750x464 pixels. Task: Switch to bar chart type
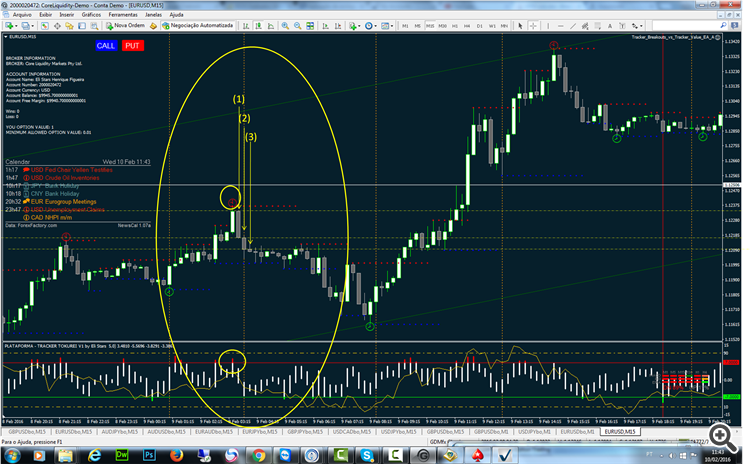[246, 25]
